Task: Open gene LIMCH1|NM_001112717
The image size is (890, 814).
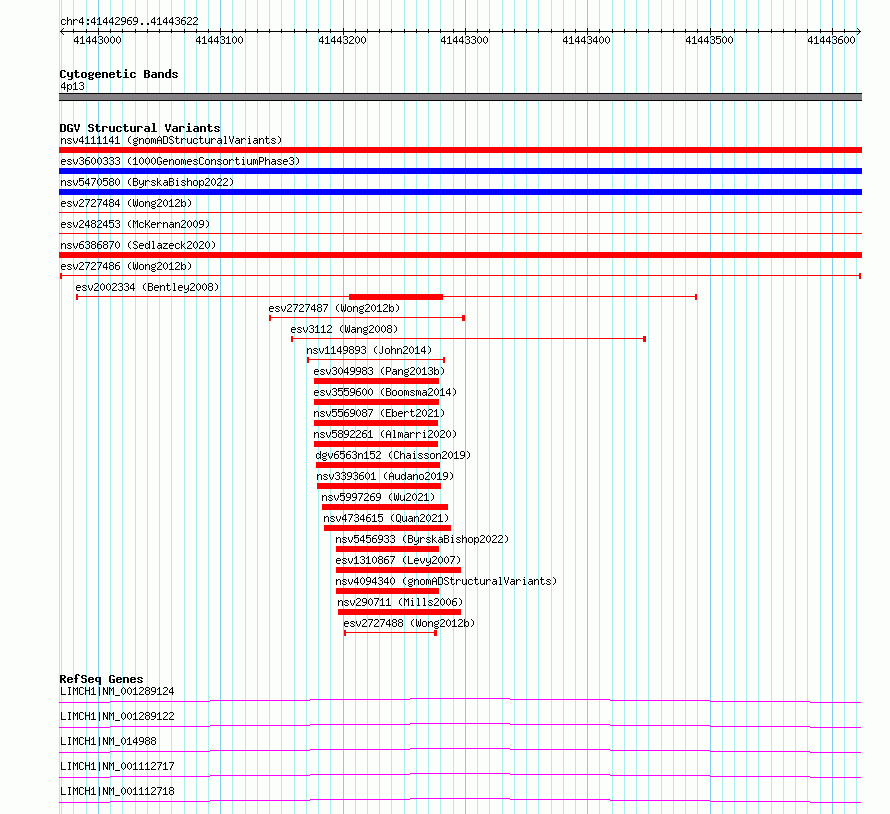Action: (117, 766)
